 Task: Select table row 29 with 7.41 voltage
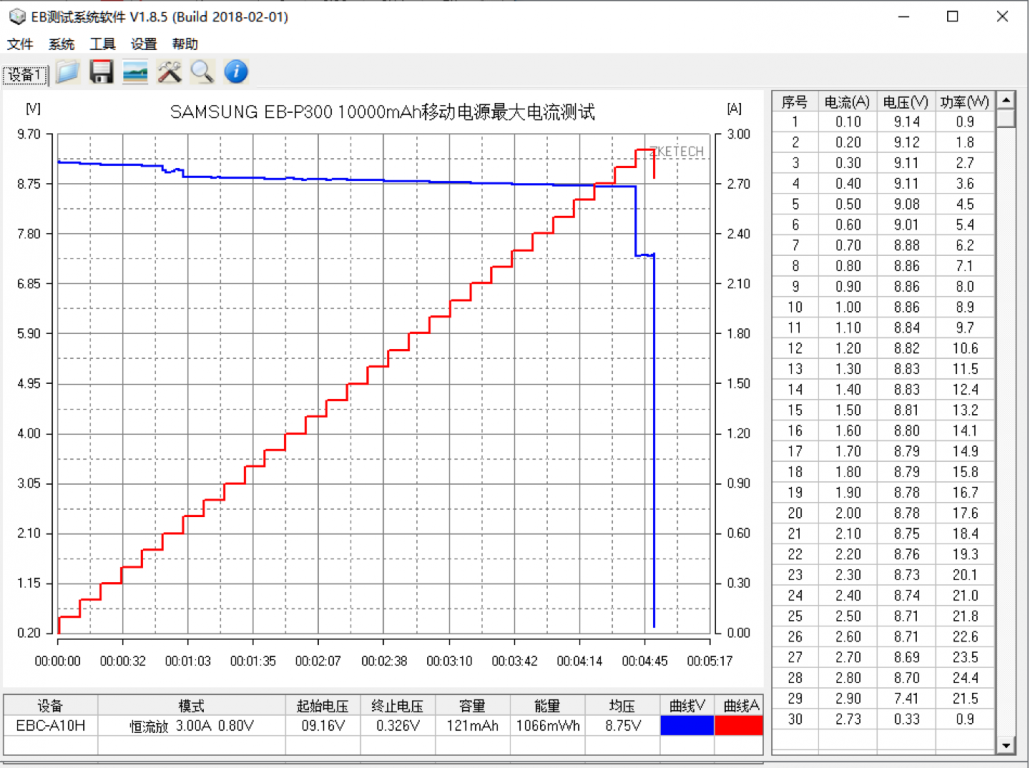(883, 698)
